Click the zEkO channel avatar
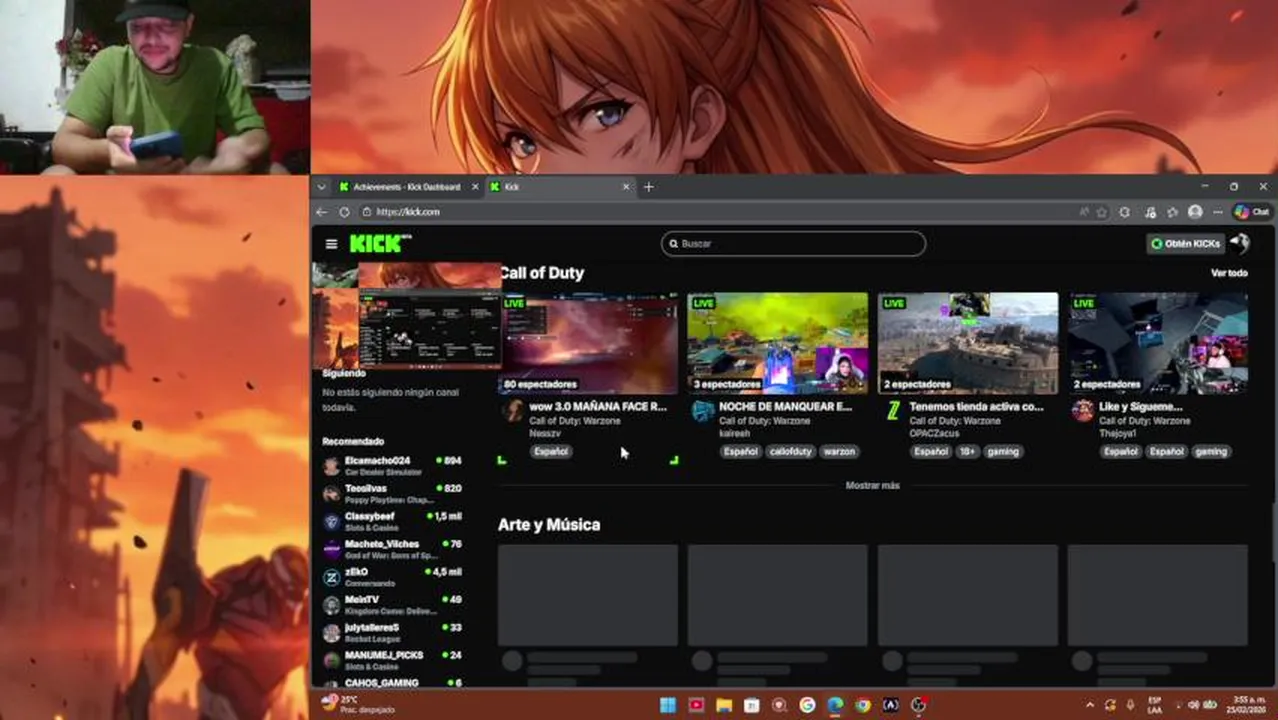The image size is (1278, 720). pos(331,577)
